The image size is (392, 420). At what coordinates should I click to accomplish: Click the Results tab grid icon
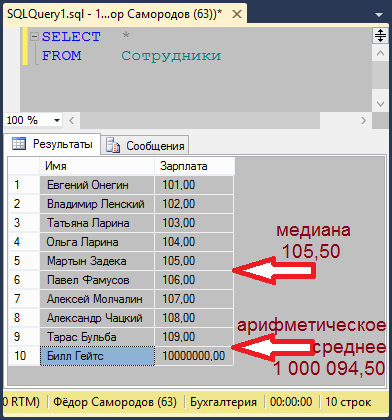point(19,143)
